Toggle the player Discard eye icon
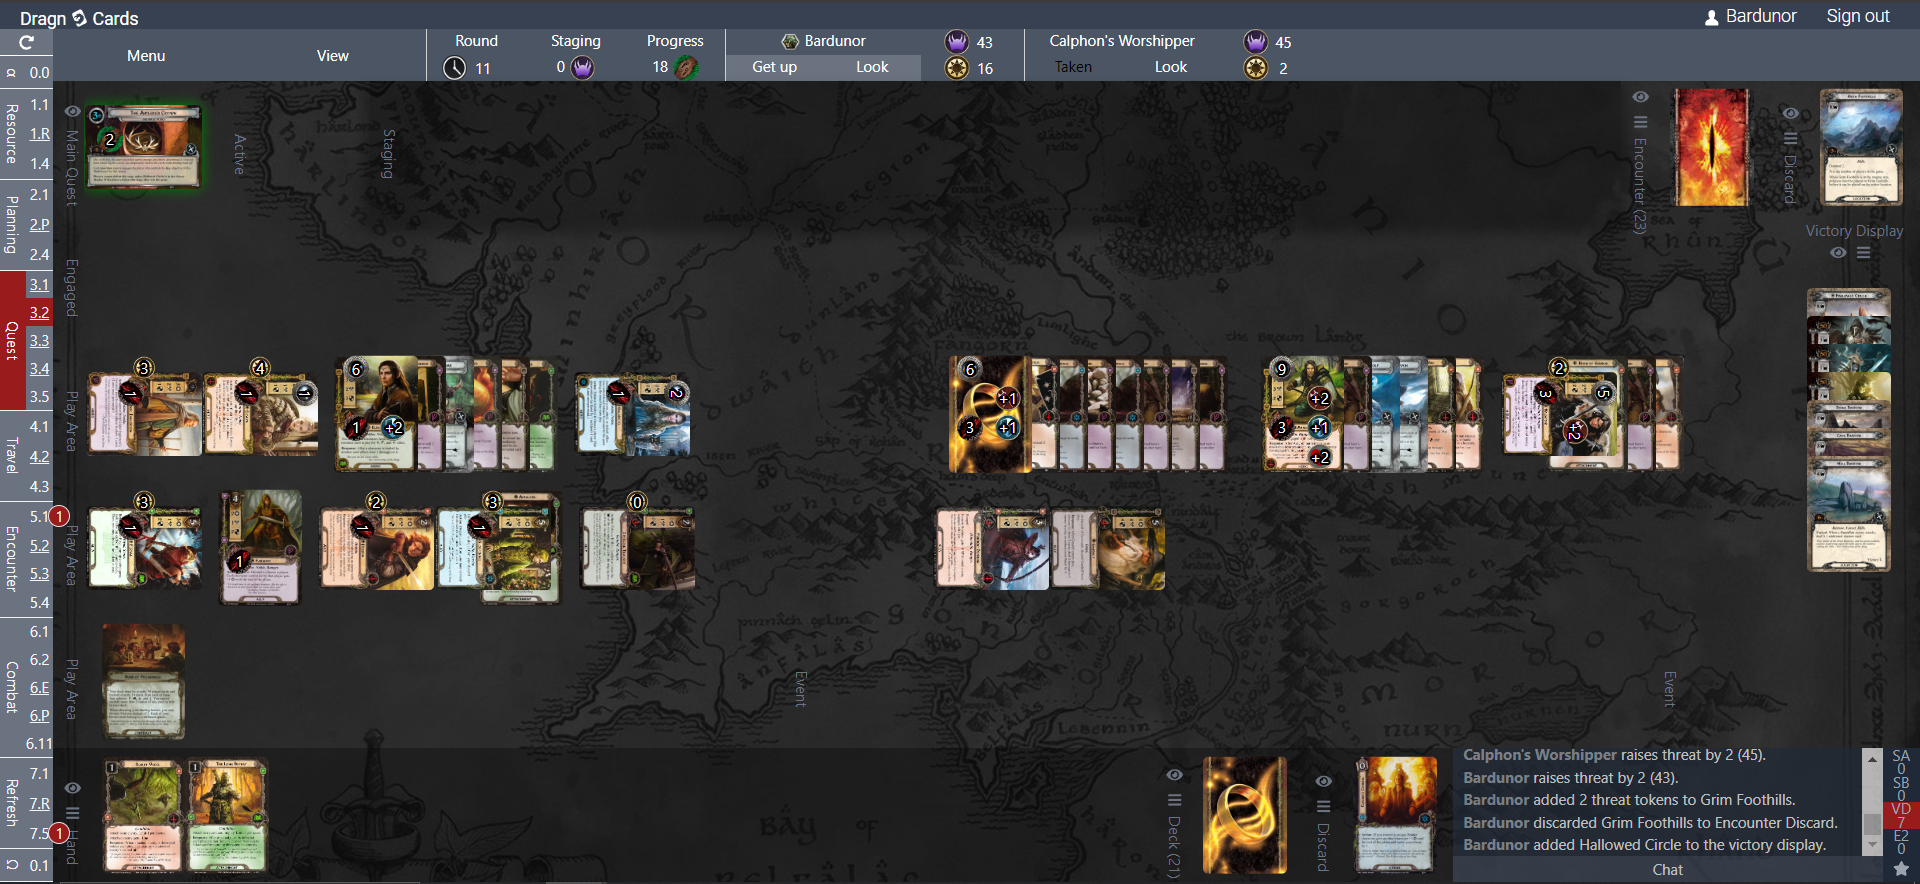 click(x=1323, y=781)
